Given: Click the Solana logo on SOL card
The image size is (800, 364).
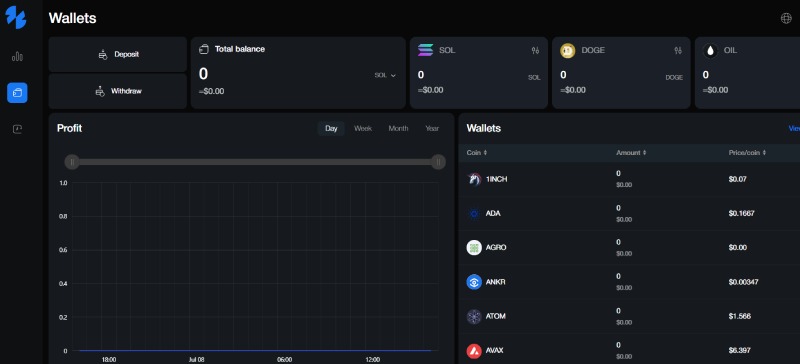Looking at the screenshot, I should tap(425, 50).
